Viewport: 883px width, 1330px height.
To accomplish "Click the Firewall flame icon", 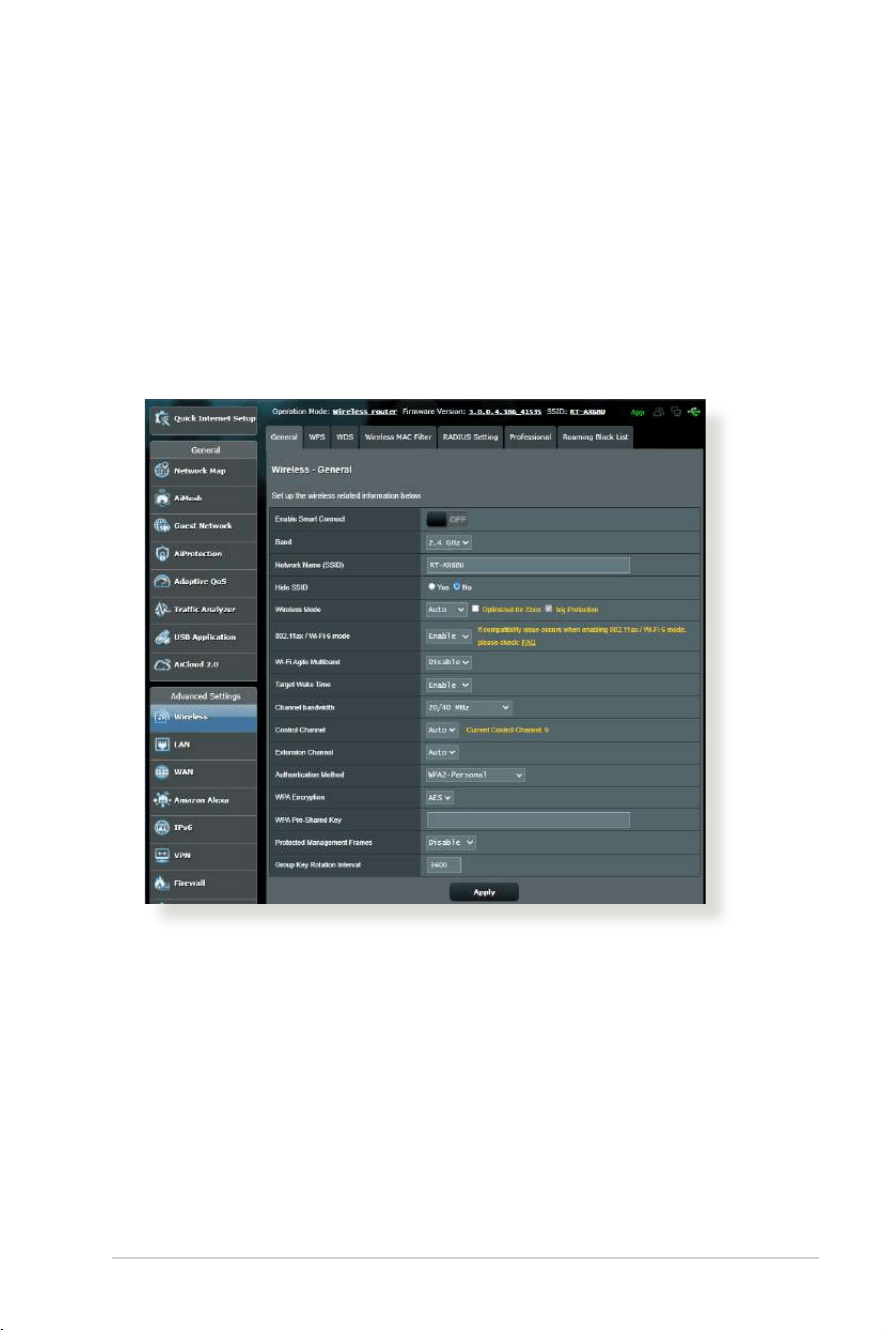I will 163,884.
